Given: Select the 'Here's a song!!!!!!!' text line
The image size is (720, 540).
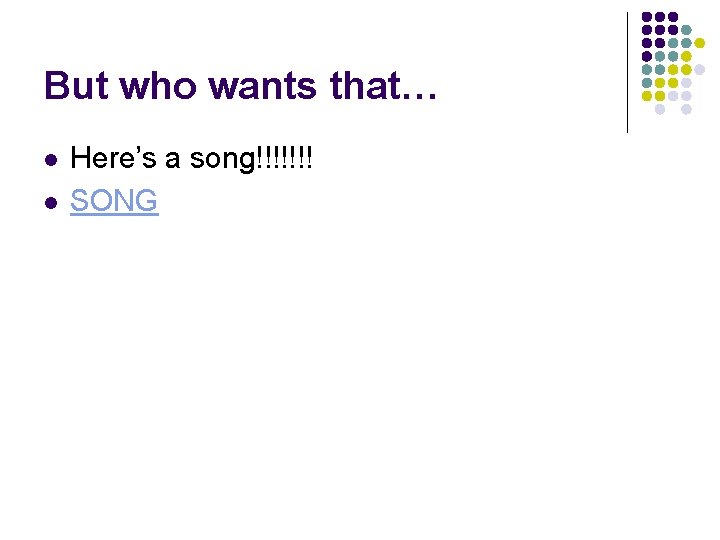Looking at the screenshot, I should [192, 158].
